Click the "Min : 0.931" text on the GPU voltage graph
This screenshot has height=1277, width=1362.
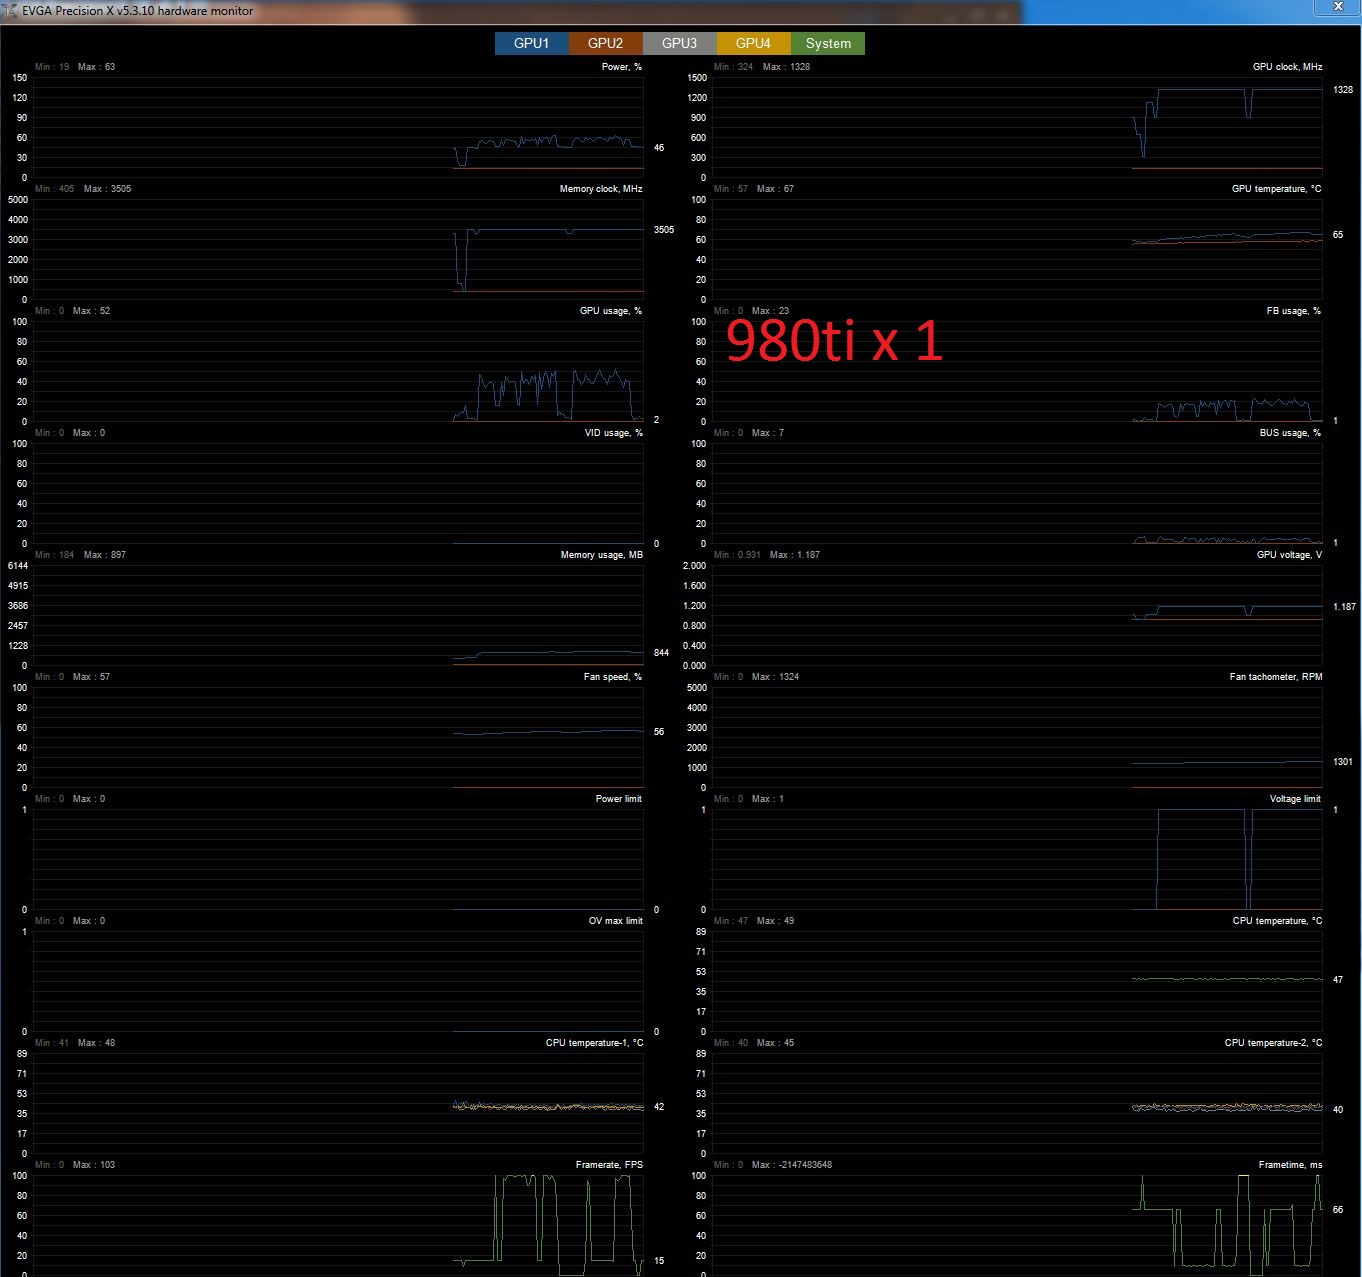point(737,555)
